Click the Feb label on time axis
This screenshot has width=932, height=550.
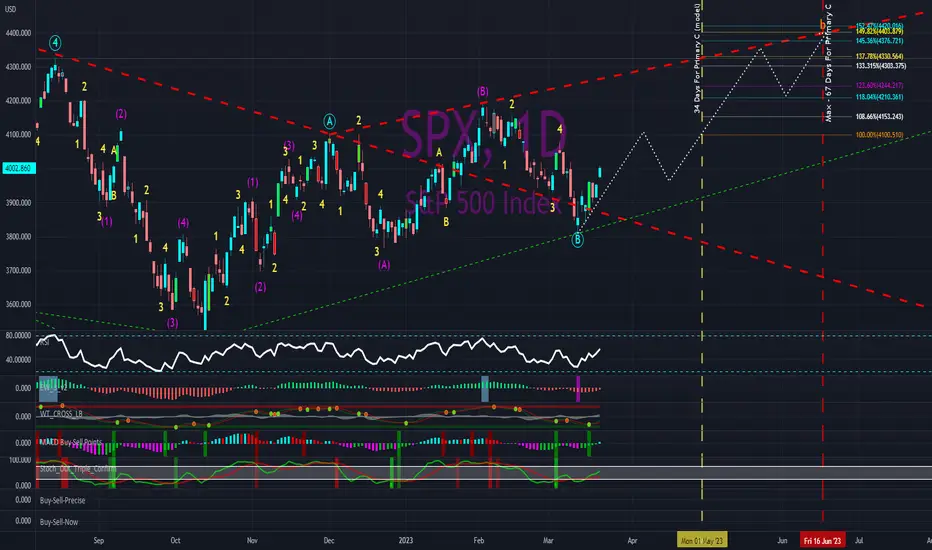pos(478,540)
